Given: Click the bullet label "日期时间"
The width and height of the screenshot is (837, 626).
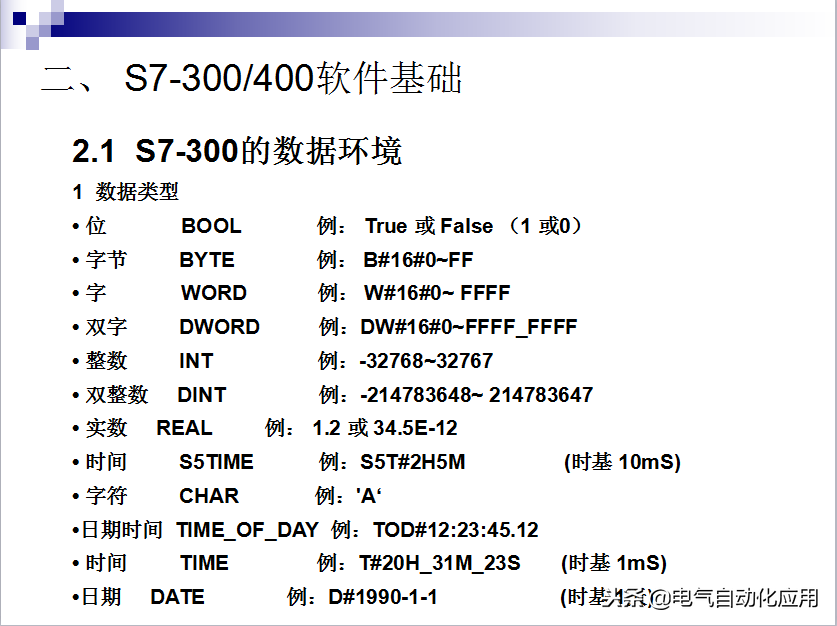Looking at the screenshot, I should 122,530.
